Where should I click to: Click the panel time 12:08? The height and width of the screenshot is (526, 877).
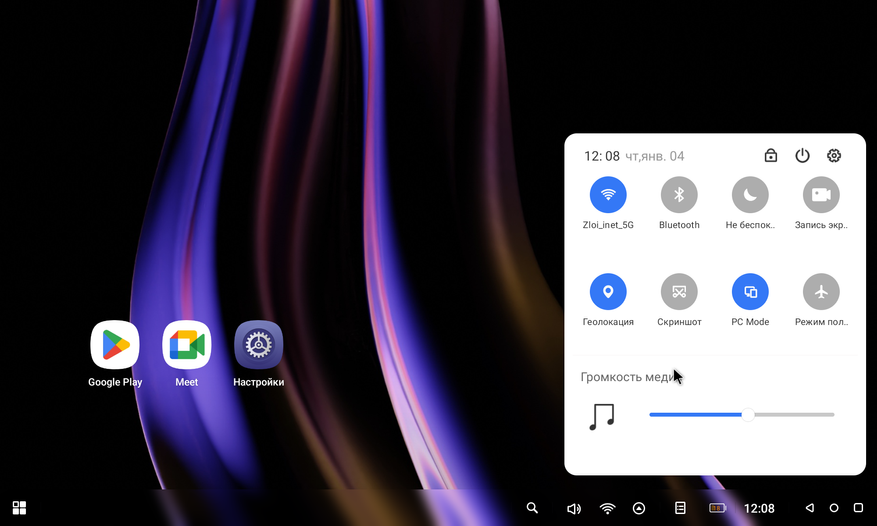click(602, 156)
